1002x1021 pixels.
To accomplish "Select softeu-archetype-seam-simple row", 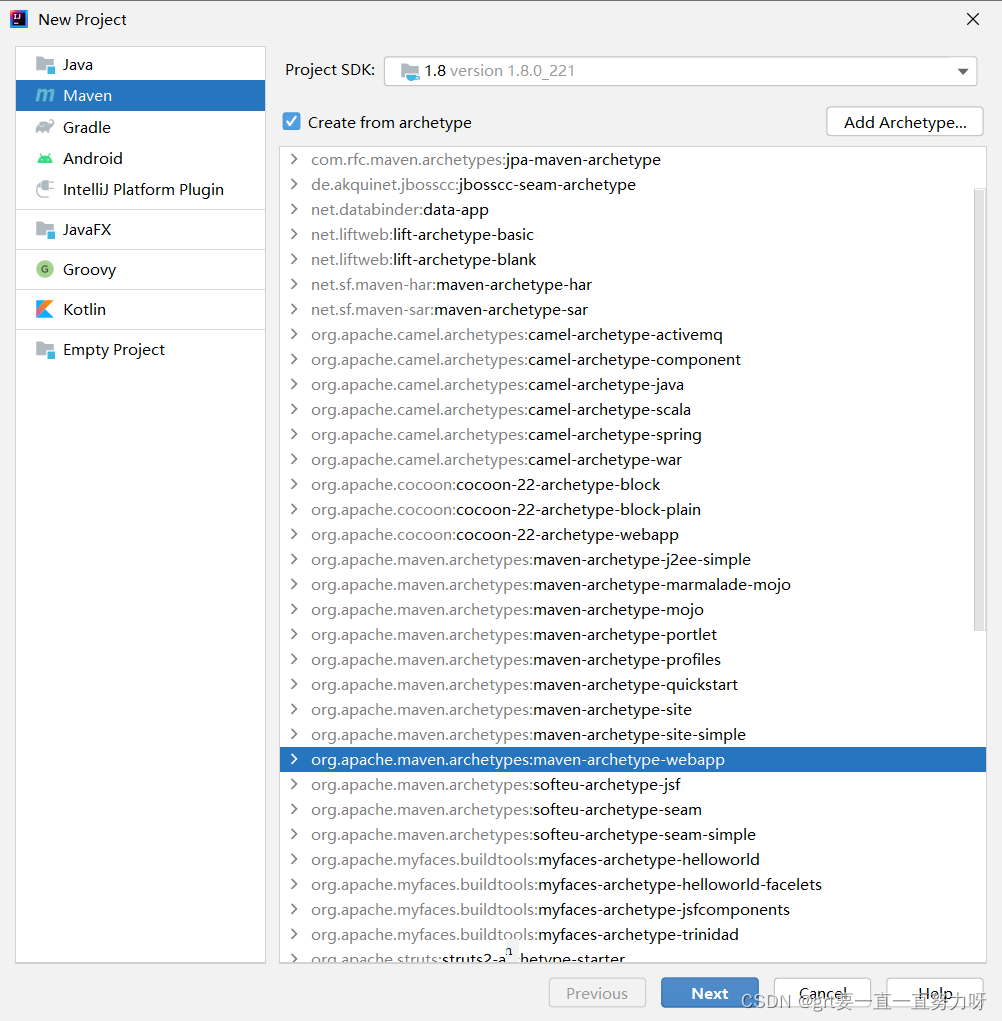I will coord(633,835).
